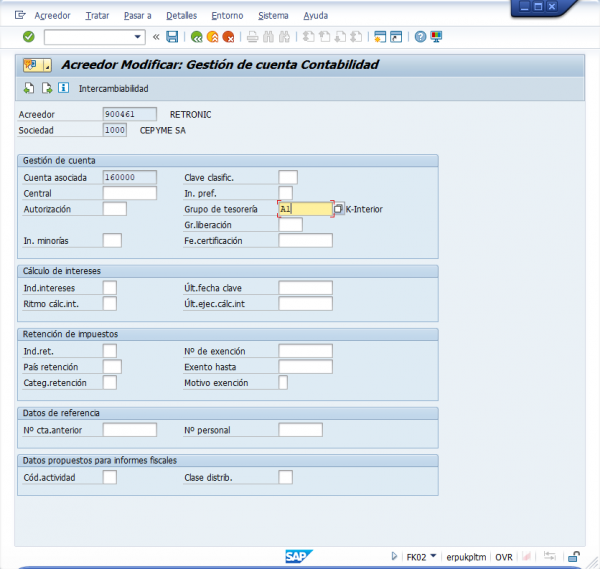Click the Ritmo cálc.int. field

click(110, 303)
